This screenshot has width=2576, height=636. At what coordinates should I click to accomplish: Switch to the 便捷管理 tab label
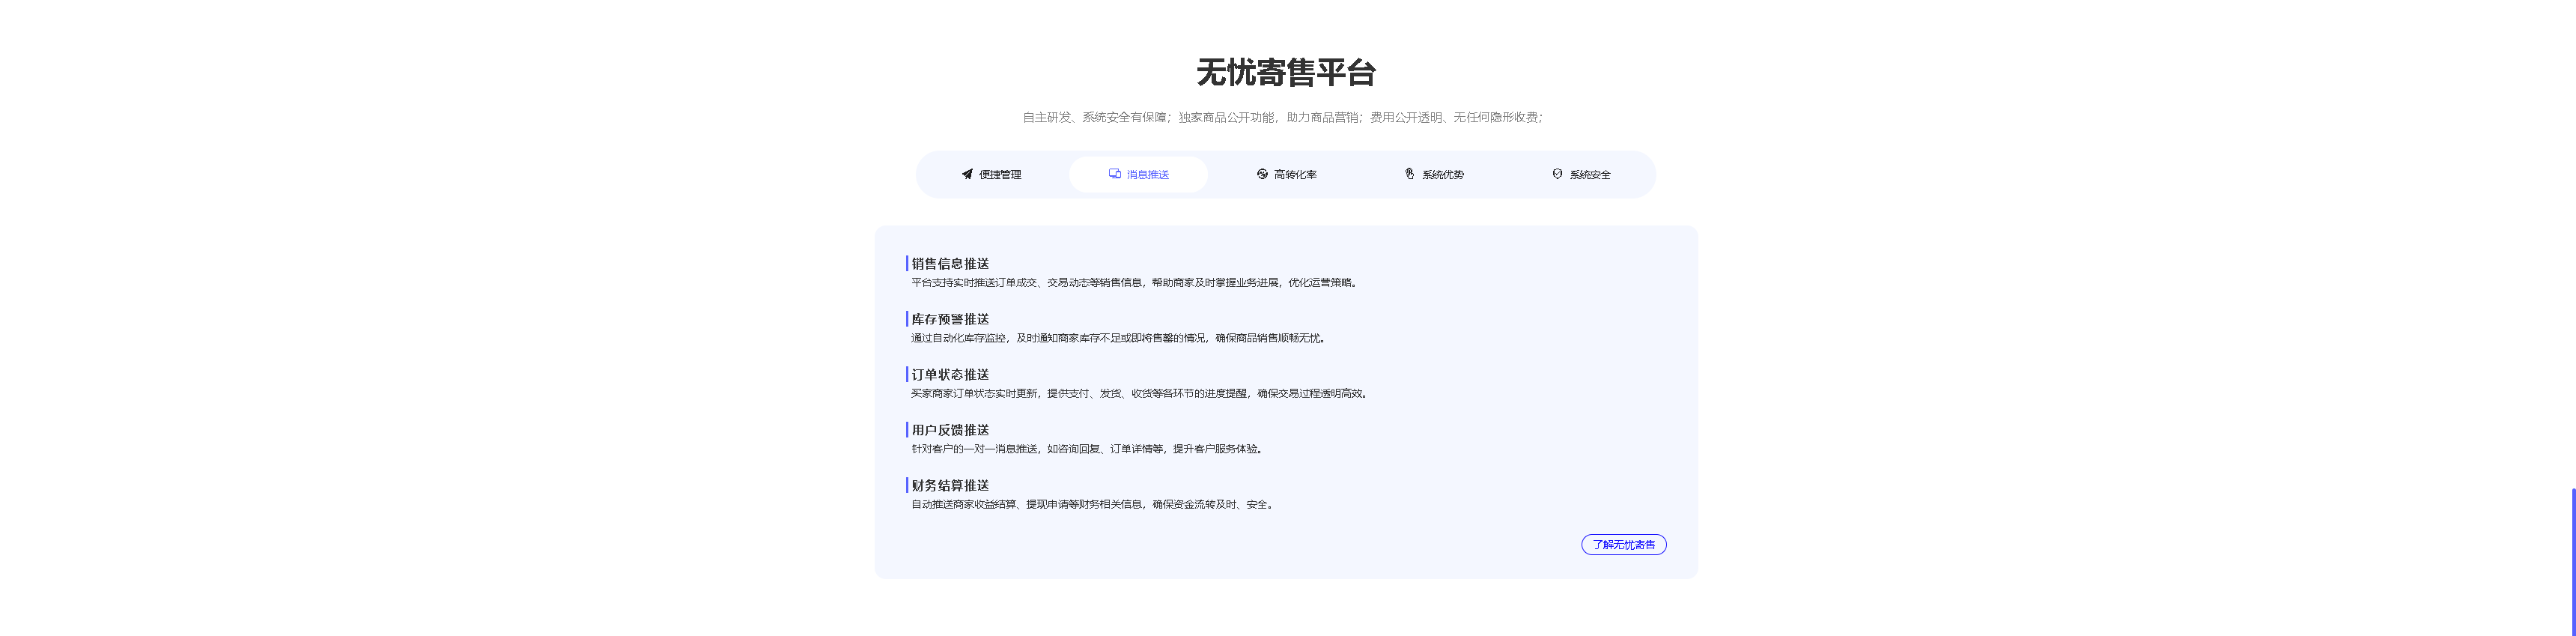[1000, 175]
